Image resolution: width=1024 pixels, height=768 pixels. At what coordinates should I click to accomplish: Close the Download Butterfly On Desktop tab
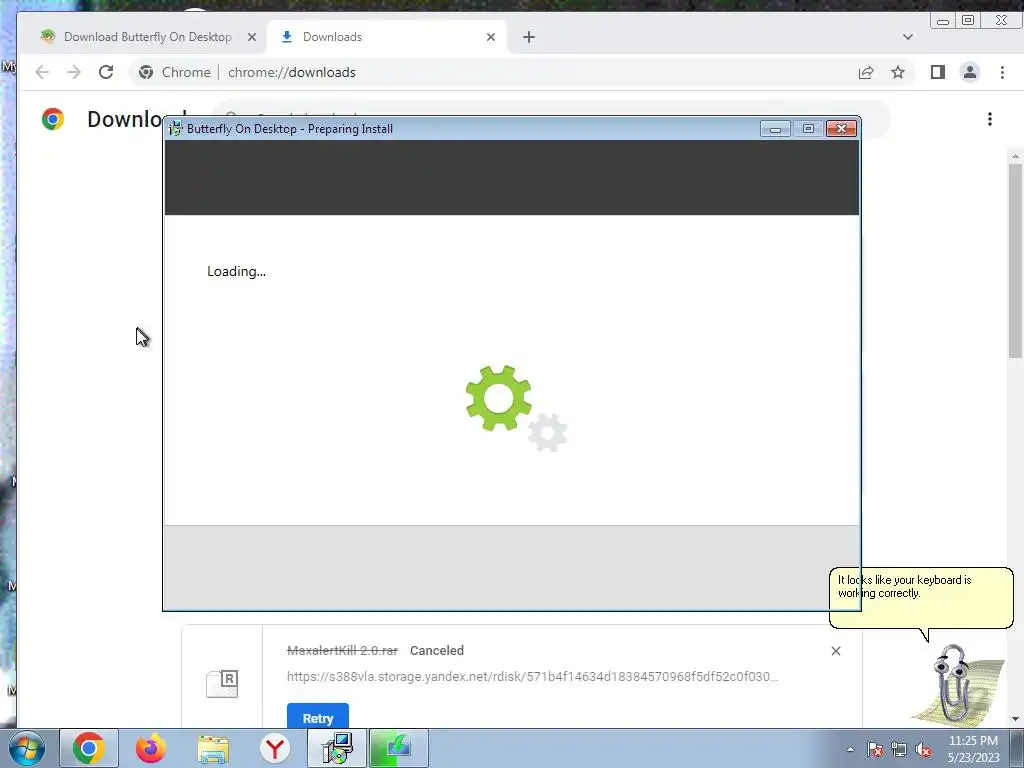coord(251,37)
